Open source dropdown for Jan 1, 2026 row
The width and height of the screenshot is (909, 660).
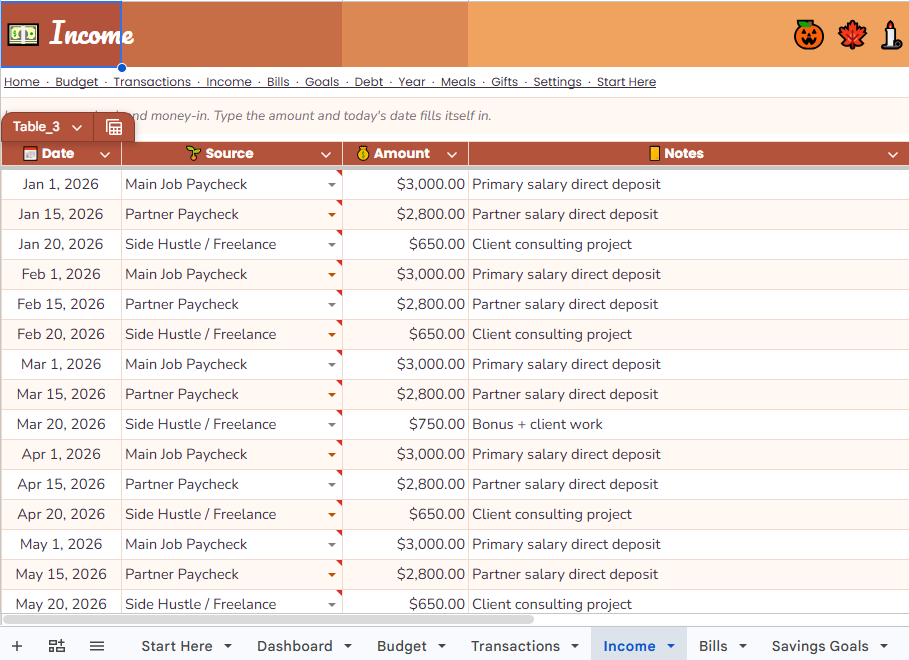point(332,185)
